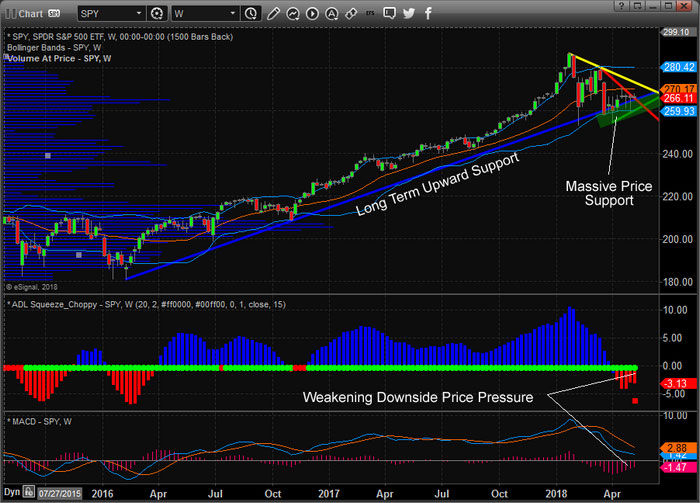The image size is (700, 503).
Task: Click the 2.88 orange MACD value
Action: [678, 448]
